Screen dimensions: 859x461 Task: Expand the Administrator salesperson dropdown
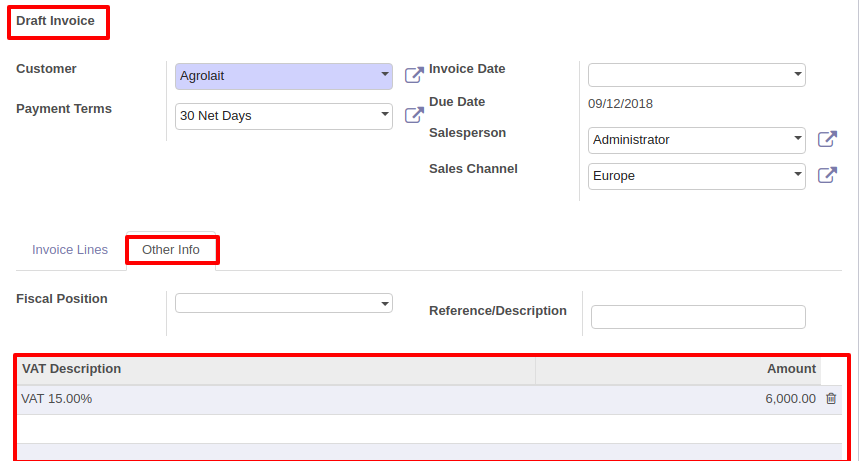pyautogui.click(x=697, y=140)
